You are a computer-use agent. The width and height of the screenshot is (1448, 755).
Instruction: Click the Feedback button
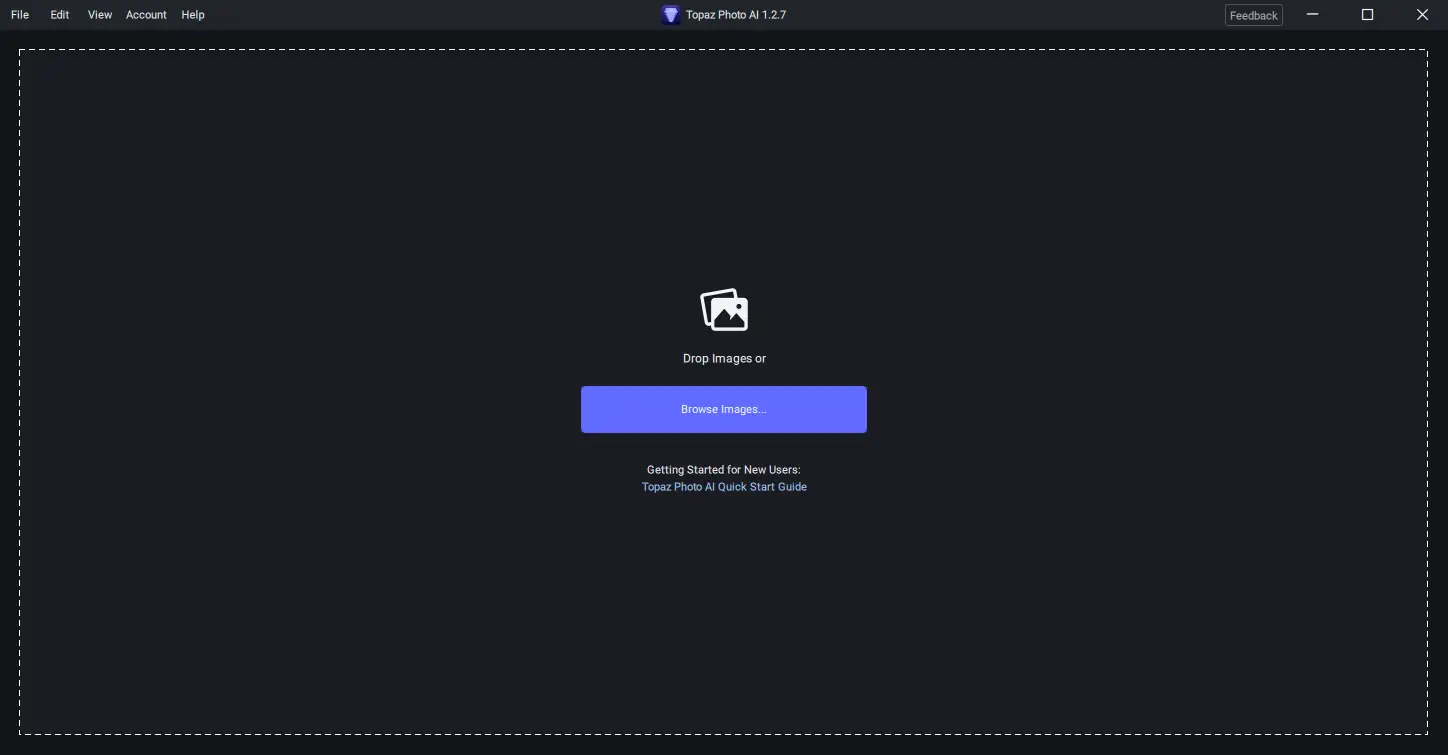[x=1254, y=15]
